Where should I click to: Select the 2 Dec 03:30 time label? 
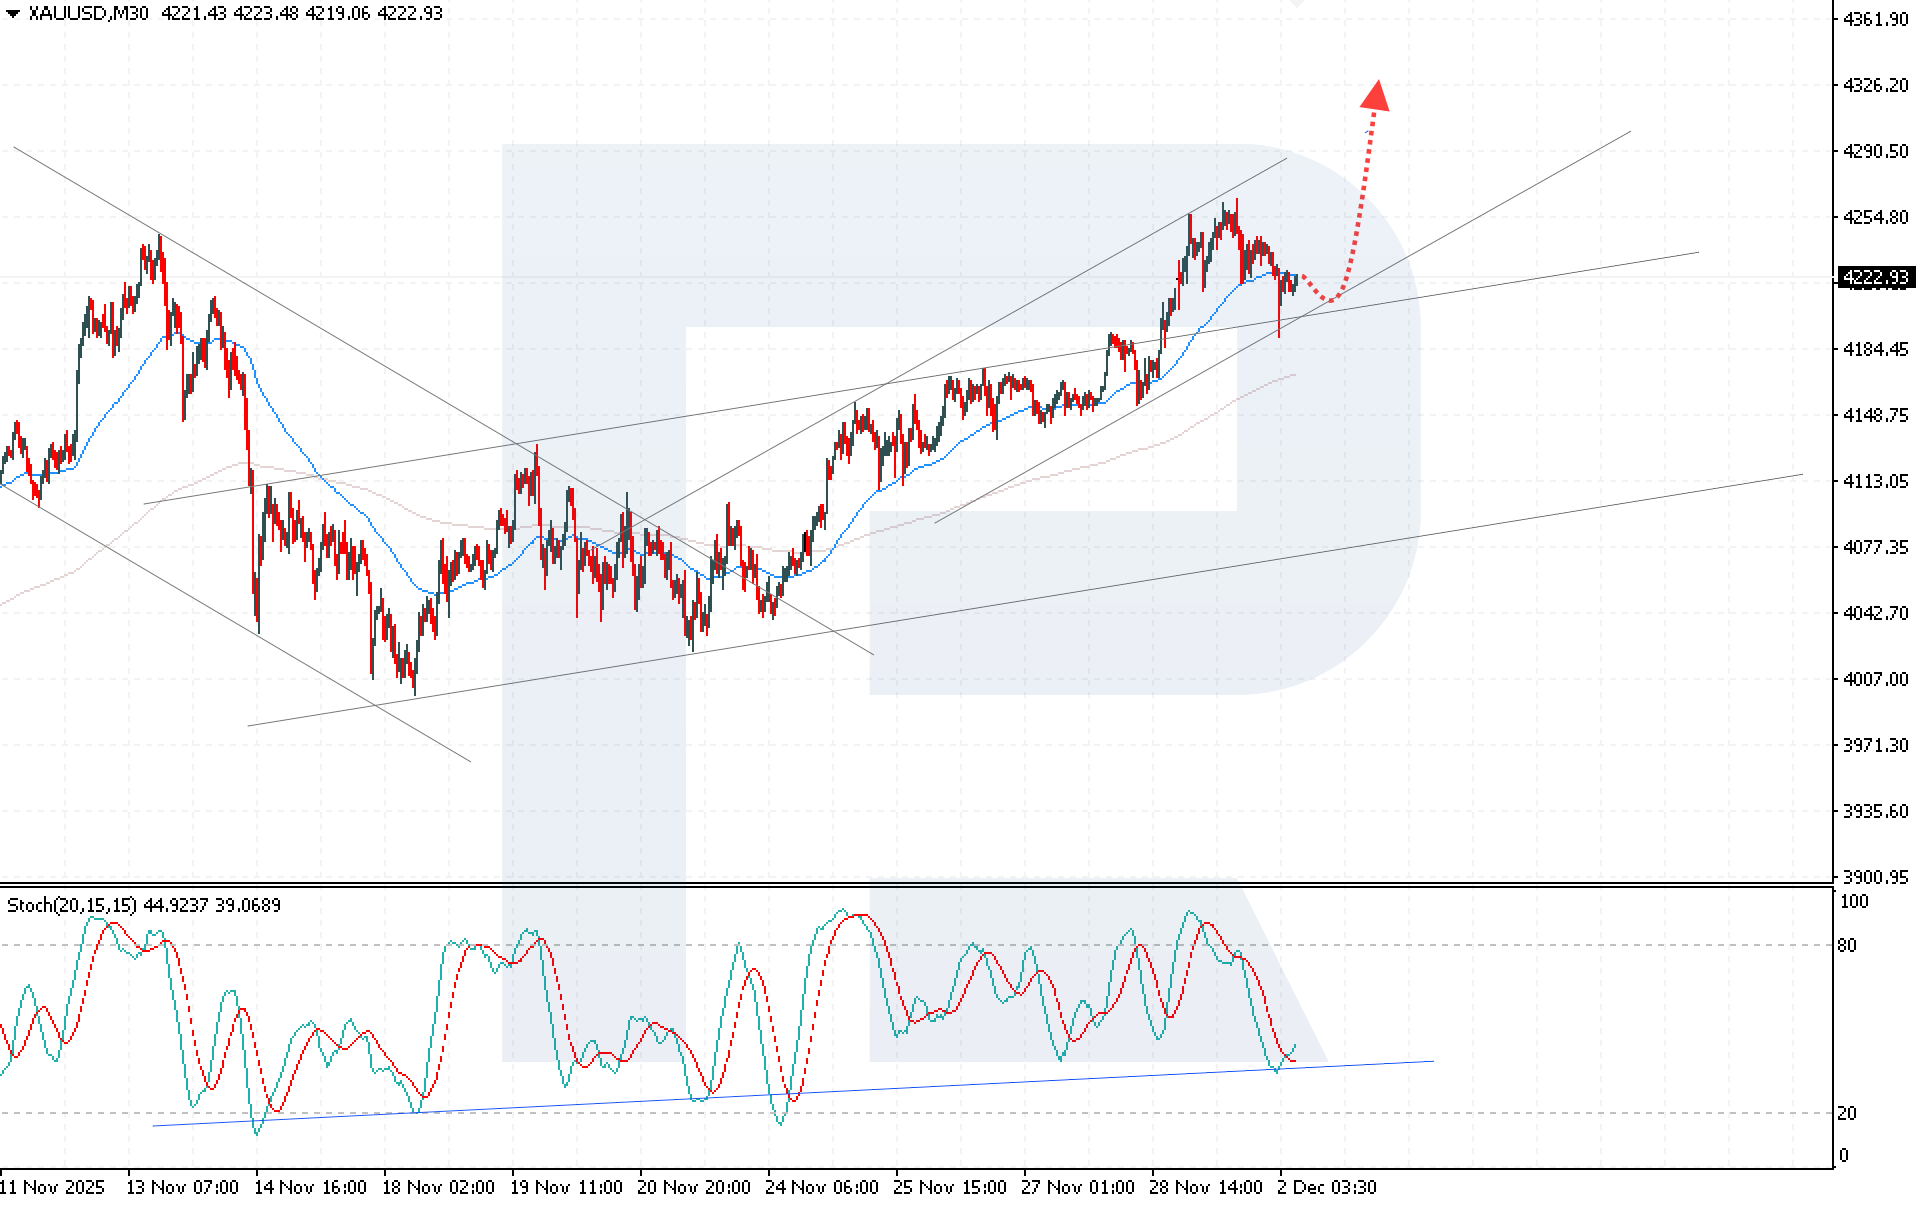click(1326, 1187)
